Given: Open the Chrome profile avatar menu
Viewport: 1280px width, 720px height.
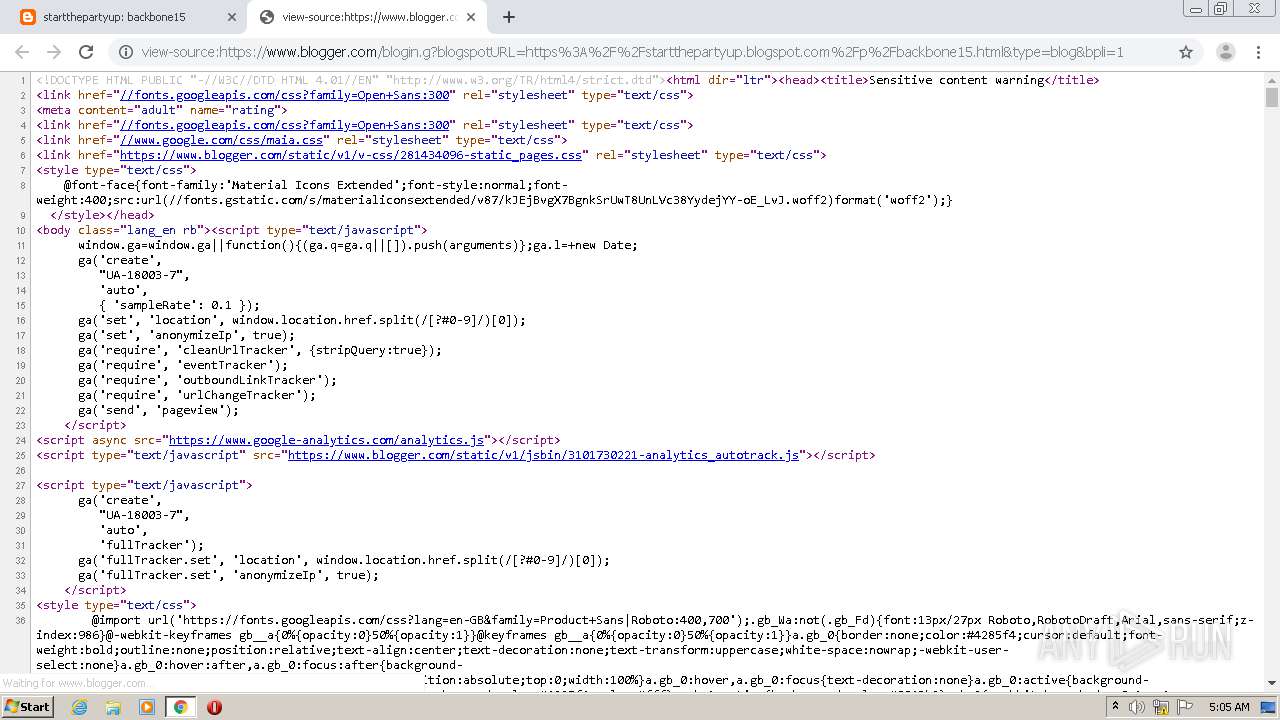Looking at the screenshot, I should point(1225,52).
